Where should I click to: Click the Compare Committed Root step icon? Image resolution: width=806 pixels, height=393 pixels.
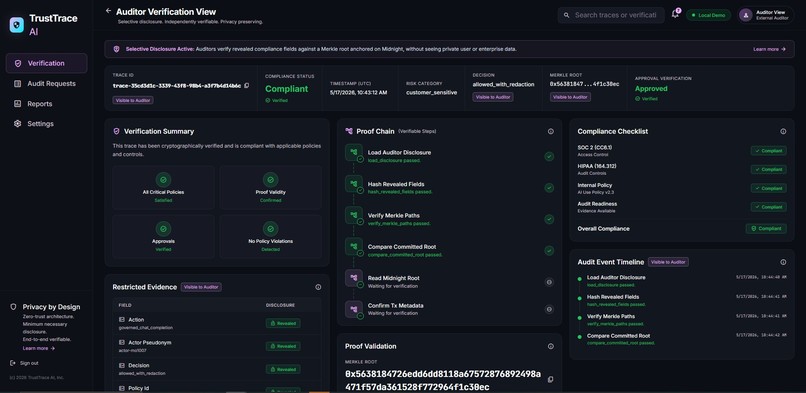tap(354, 247)
